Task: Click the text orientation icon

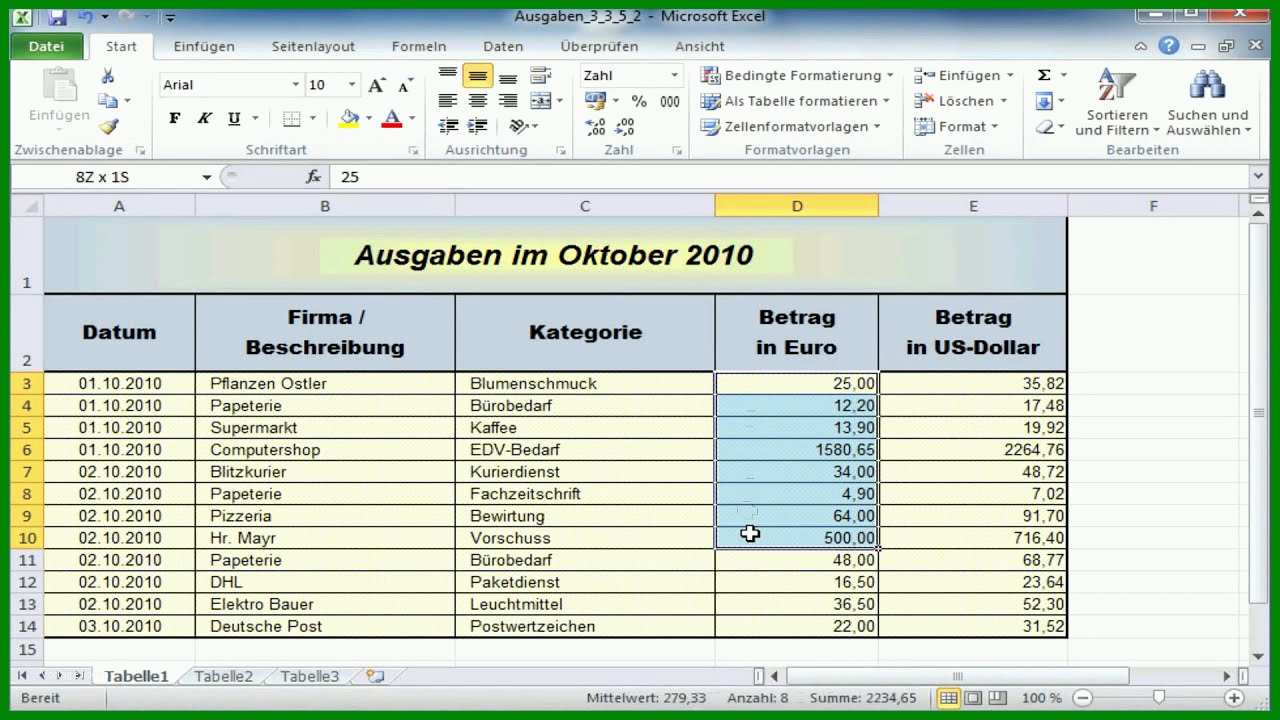Action: tap(518, 126)
